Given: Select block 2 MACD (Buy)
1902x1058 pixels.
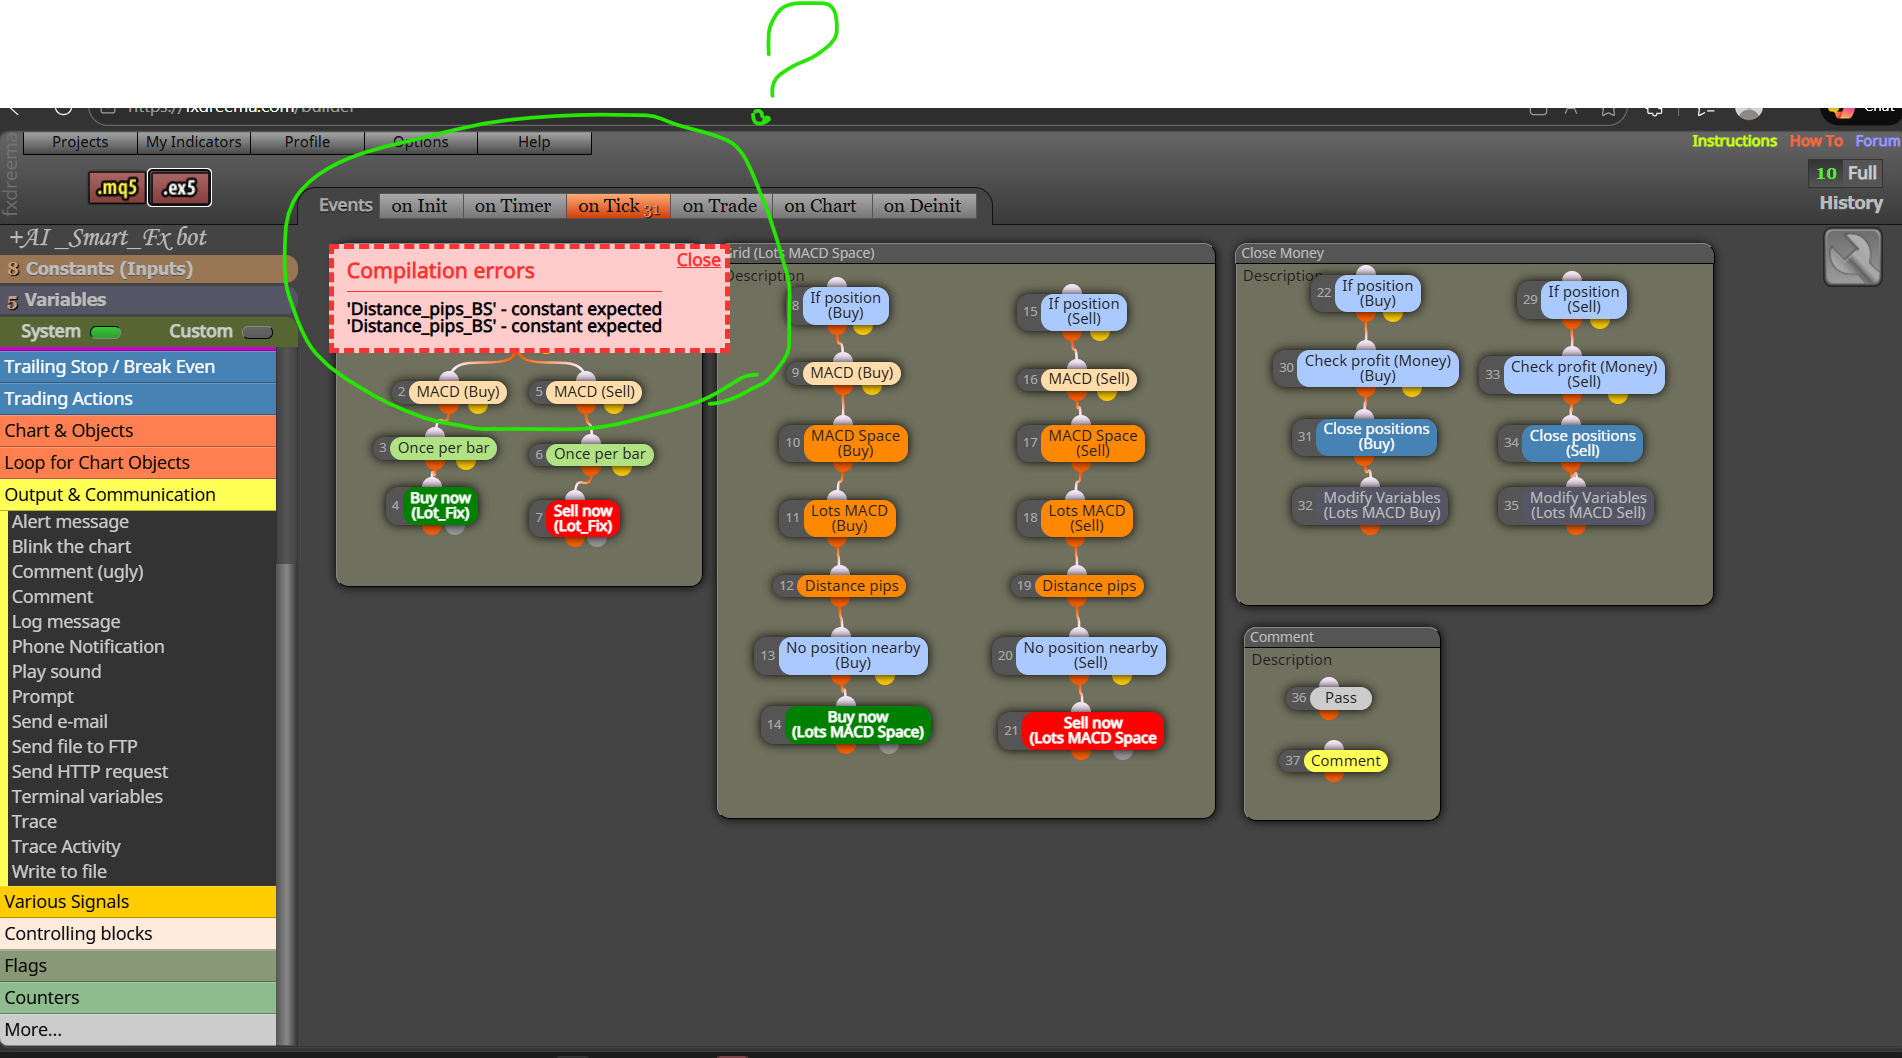Looking at the screenshot, I should (x=457, y=392).
